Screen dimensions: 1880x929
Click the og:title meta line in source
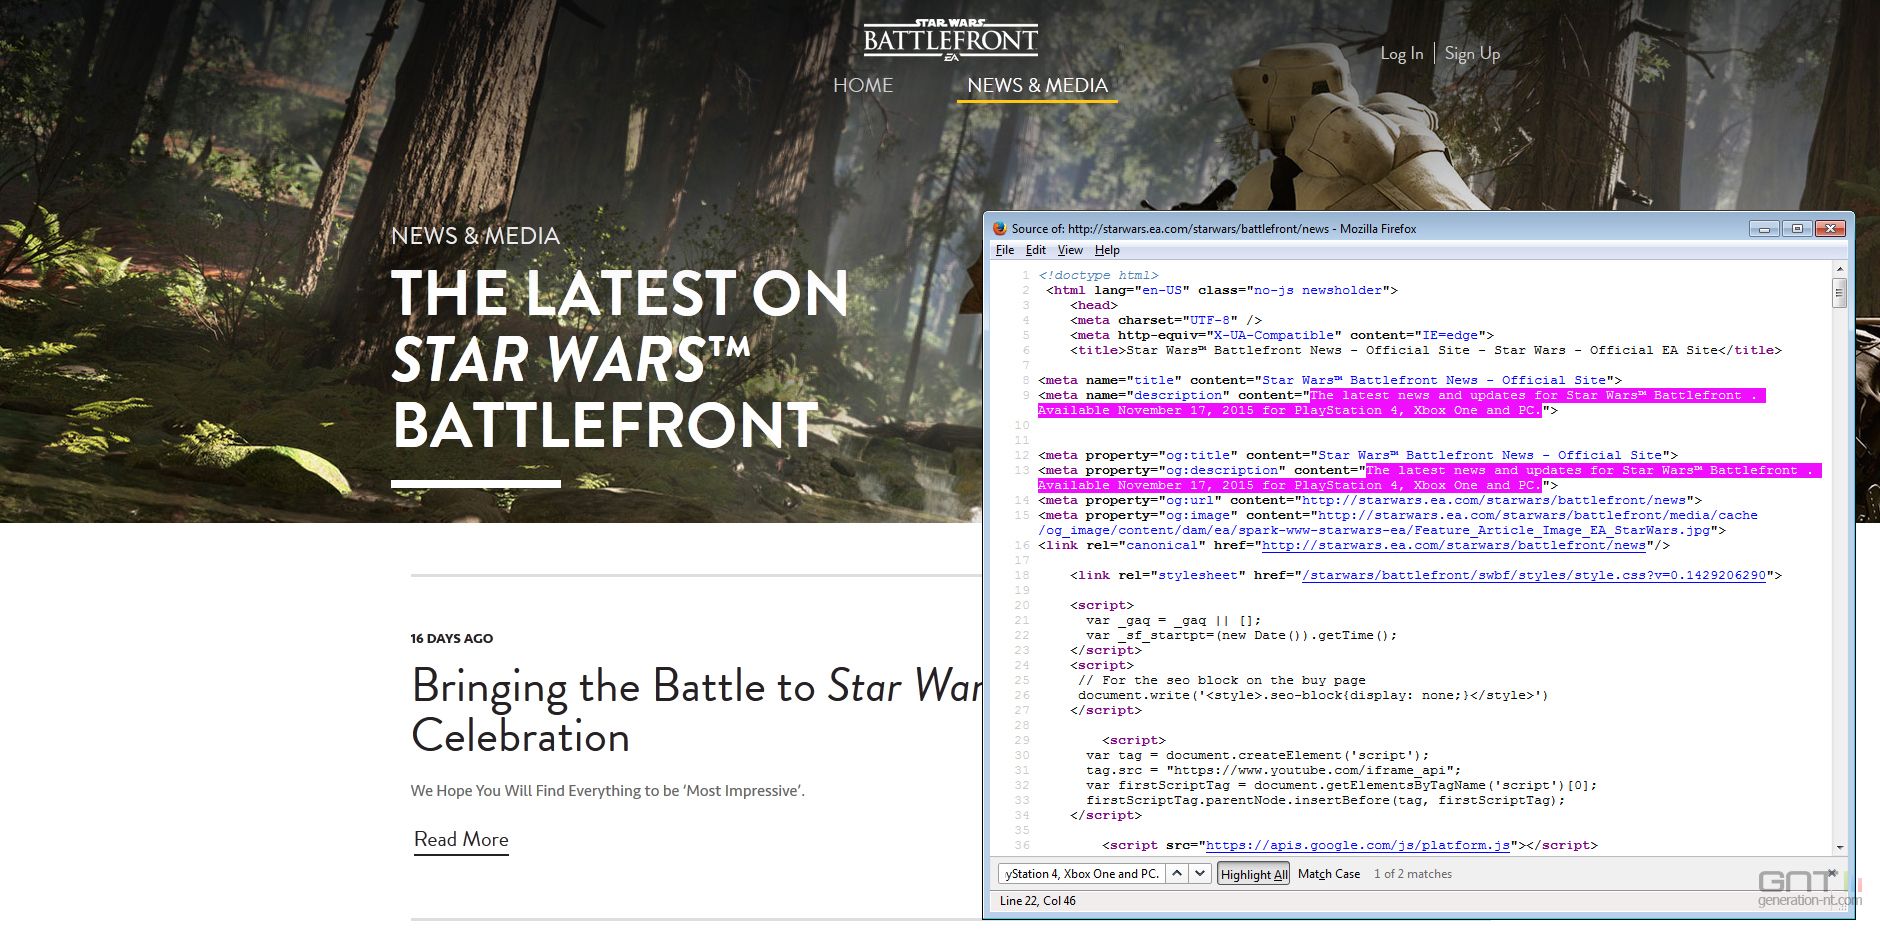[1358, 455]
